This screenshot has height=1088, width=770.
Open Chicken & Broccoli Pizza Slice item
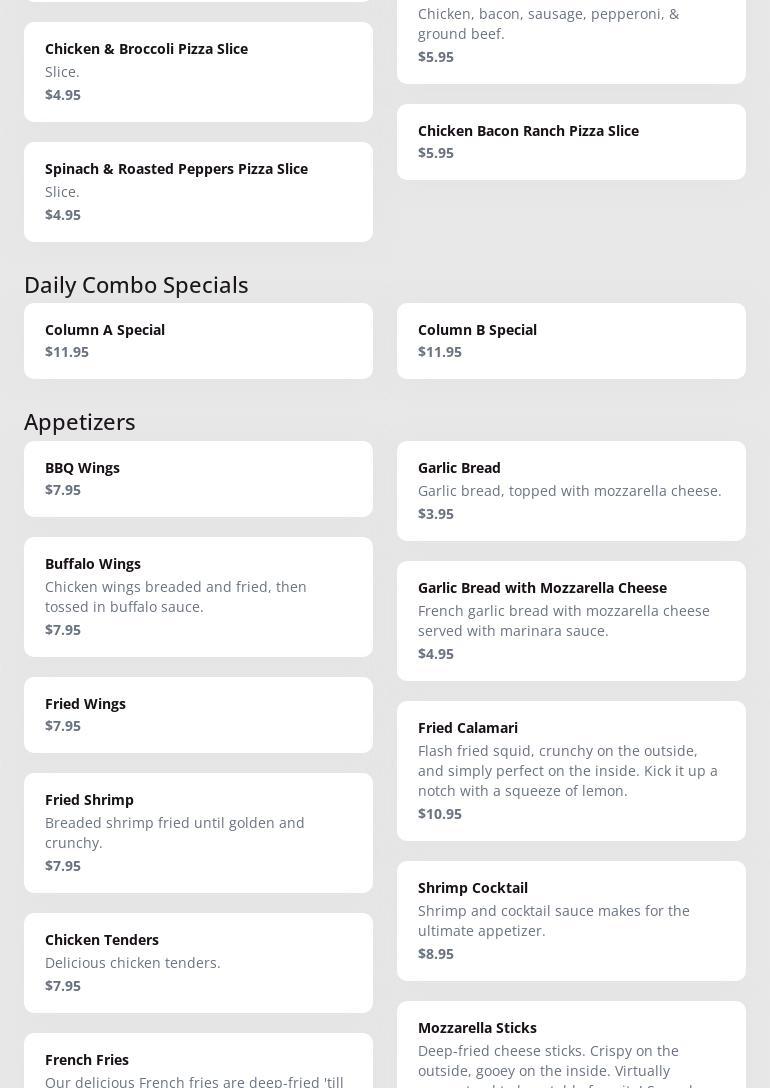point(198,72)
